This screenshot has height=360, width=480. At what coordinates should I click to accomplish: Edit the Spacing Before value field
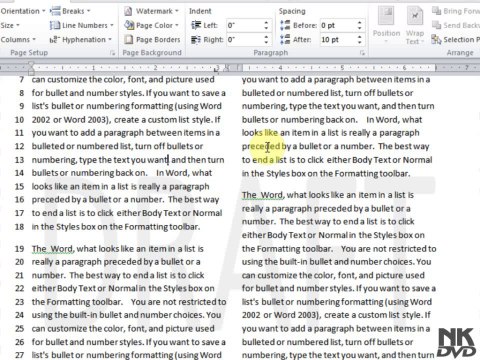click(338, 25)
